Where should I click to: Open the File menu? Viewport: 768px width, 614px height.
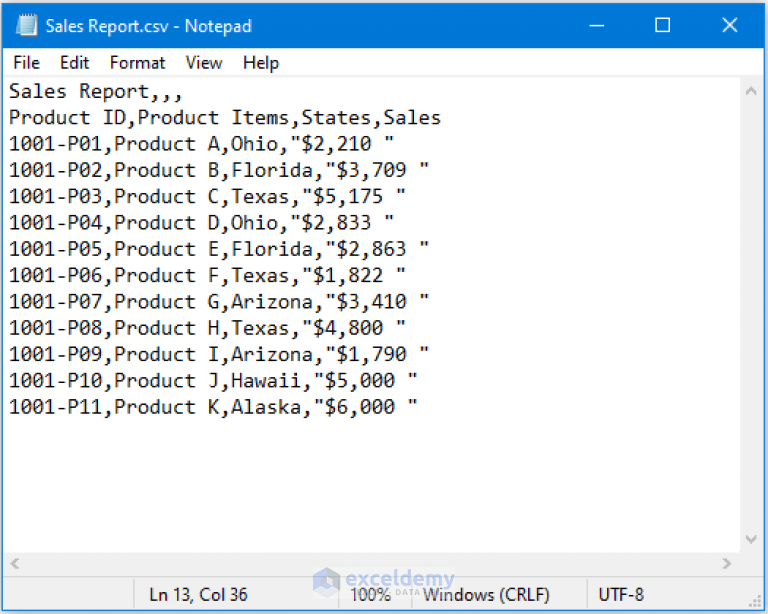tap(26, 63)
